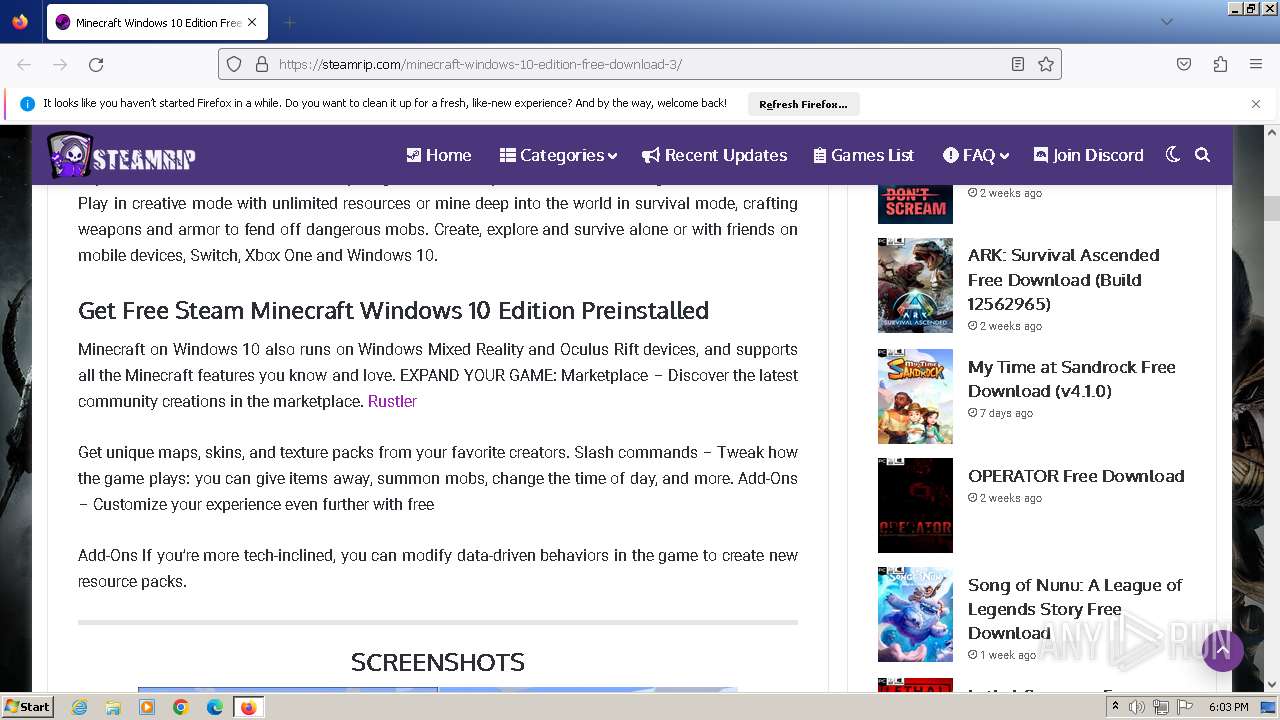The image size is (1280, 720).
Task: Open a new browser tab
Action: [x=289, y=22]
